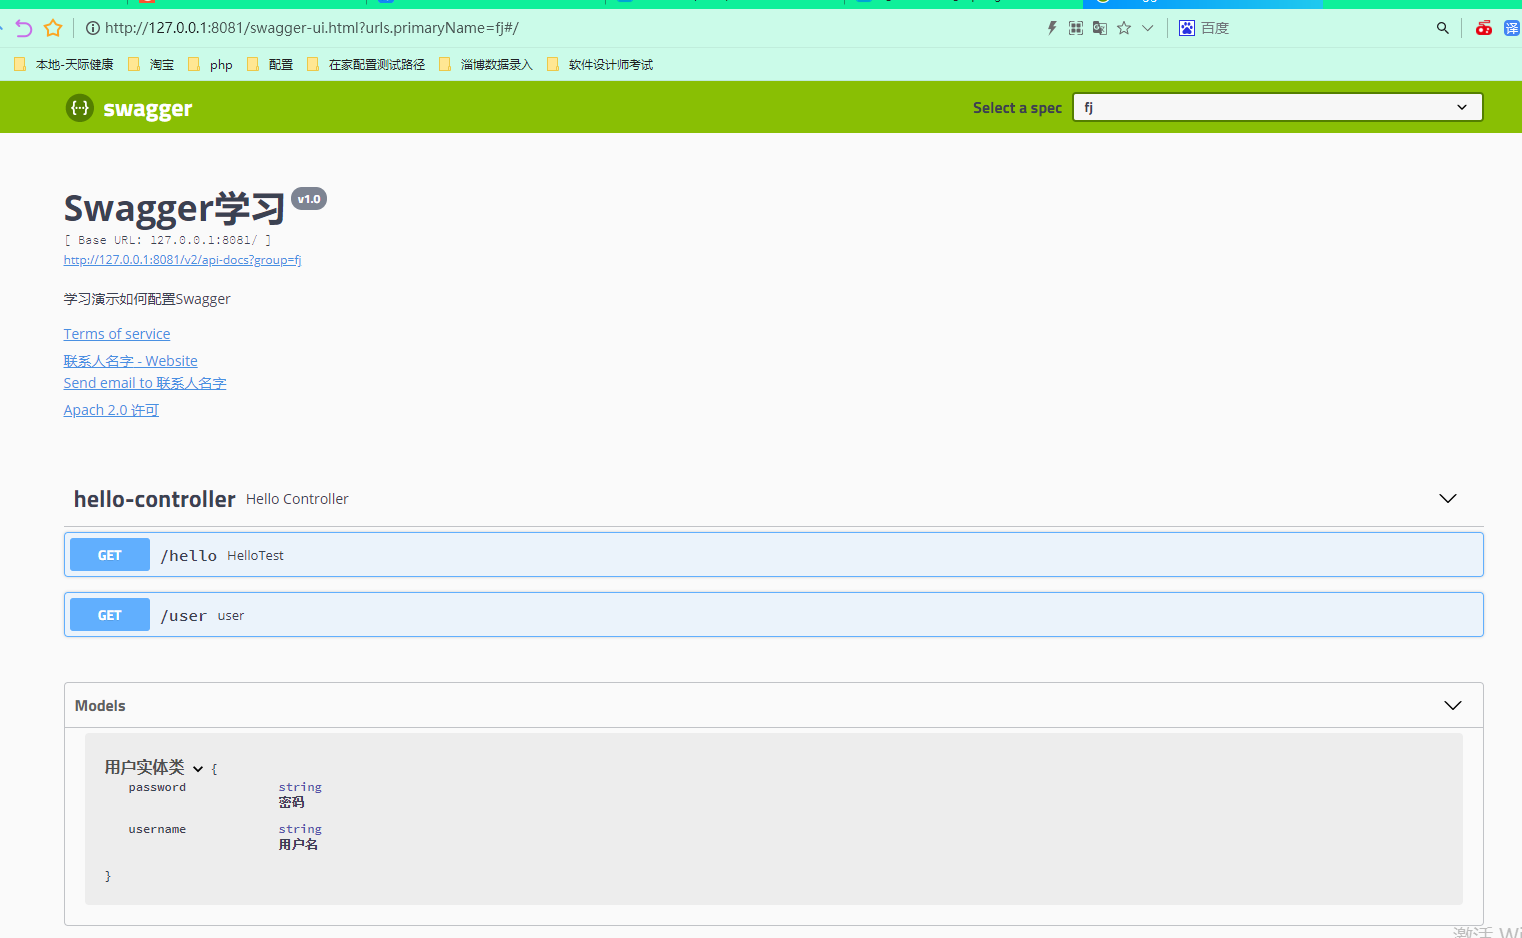Click the 密码 description text
The height and width of the screenshot is (938, 1522).
pos(291,802)
